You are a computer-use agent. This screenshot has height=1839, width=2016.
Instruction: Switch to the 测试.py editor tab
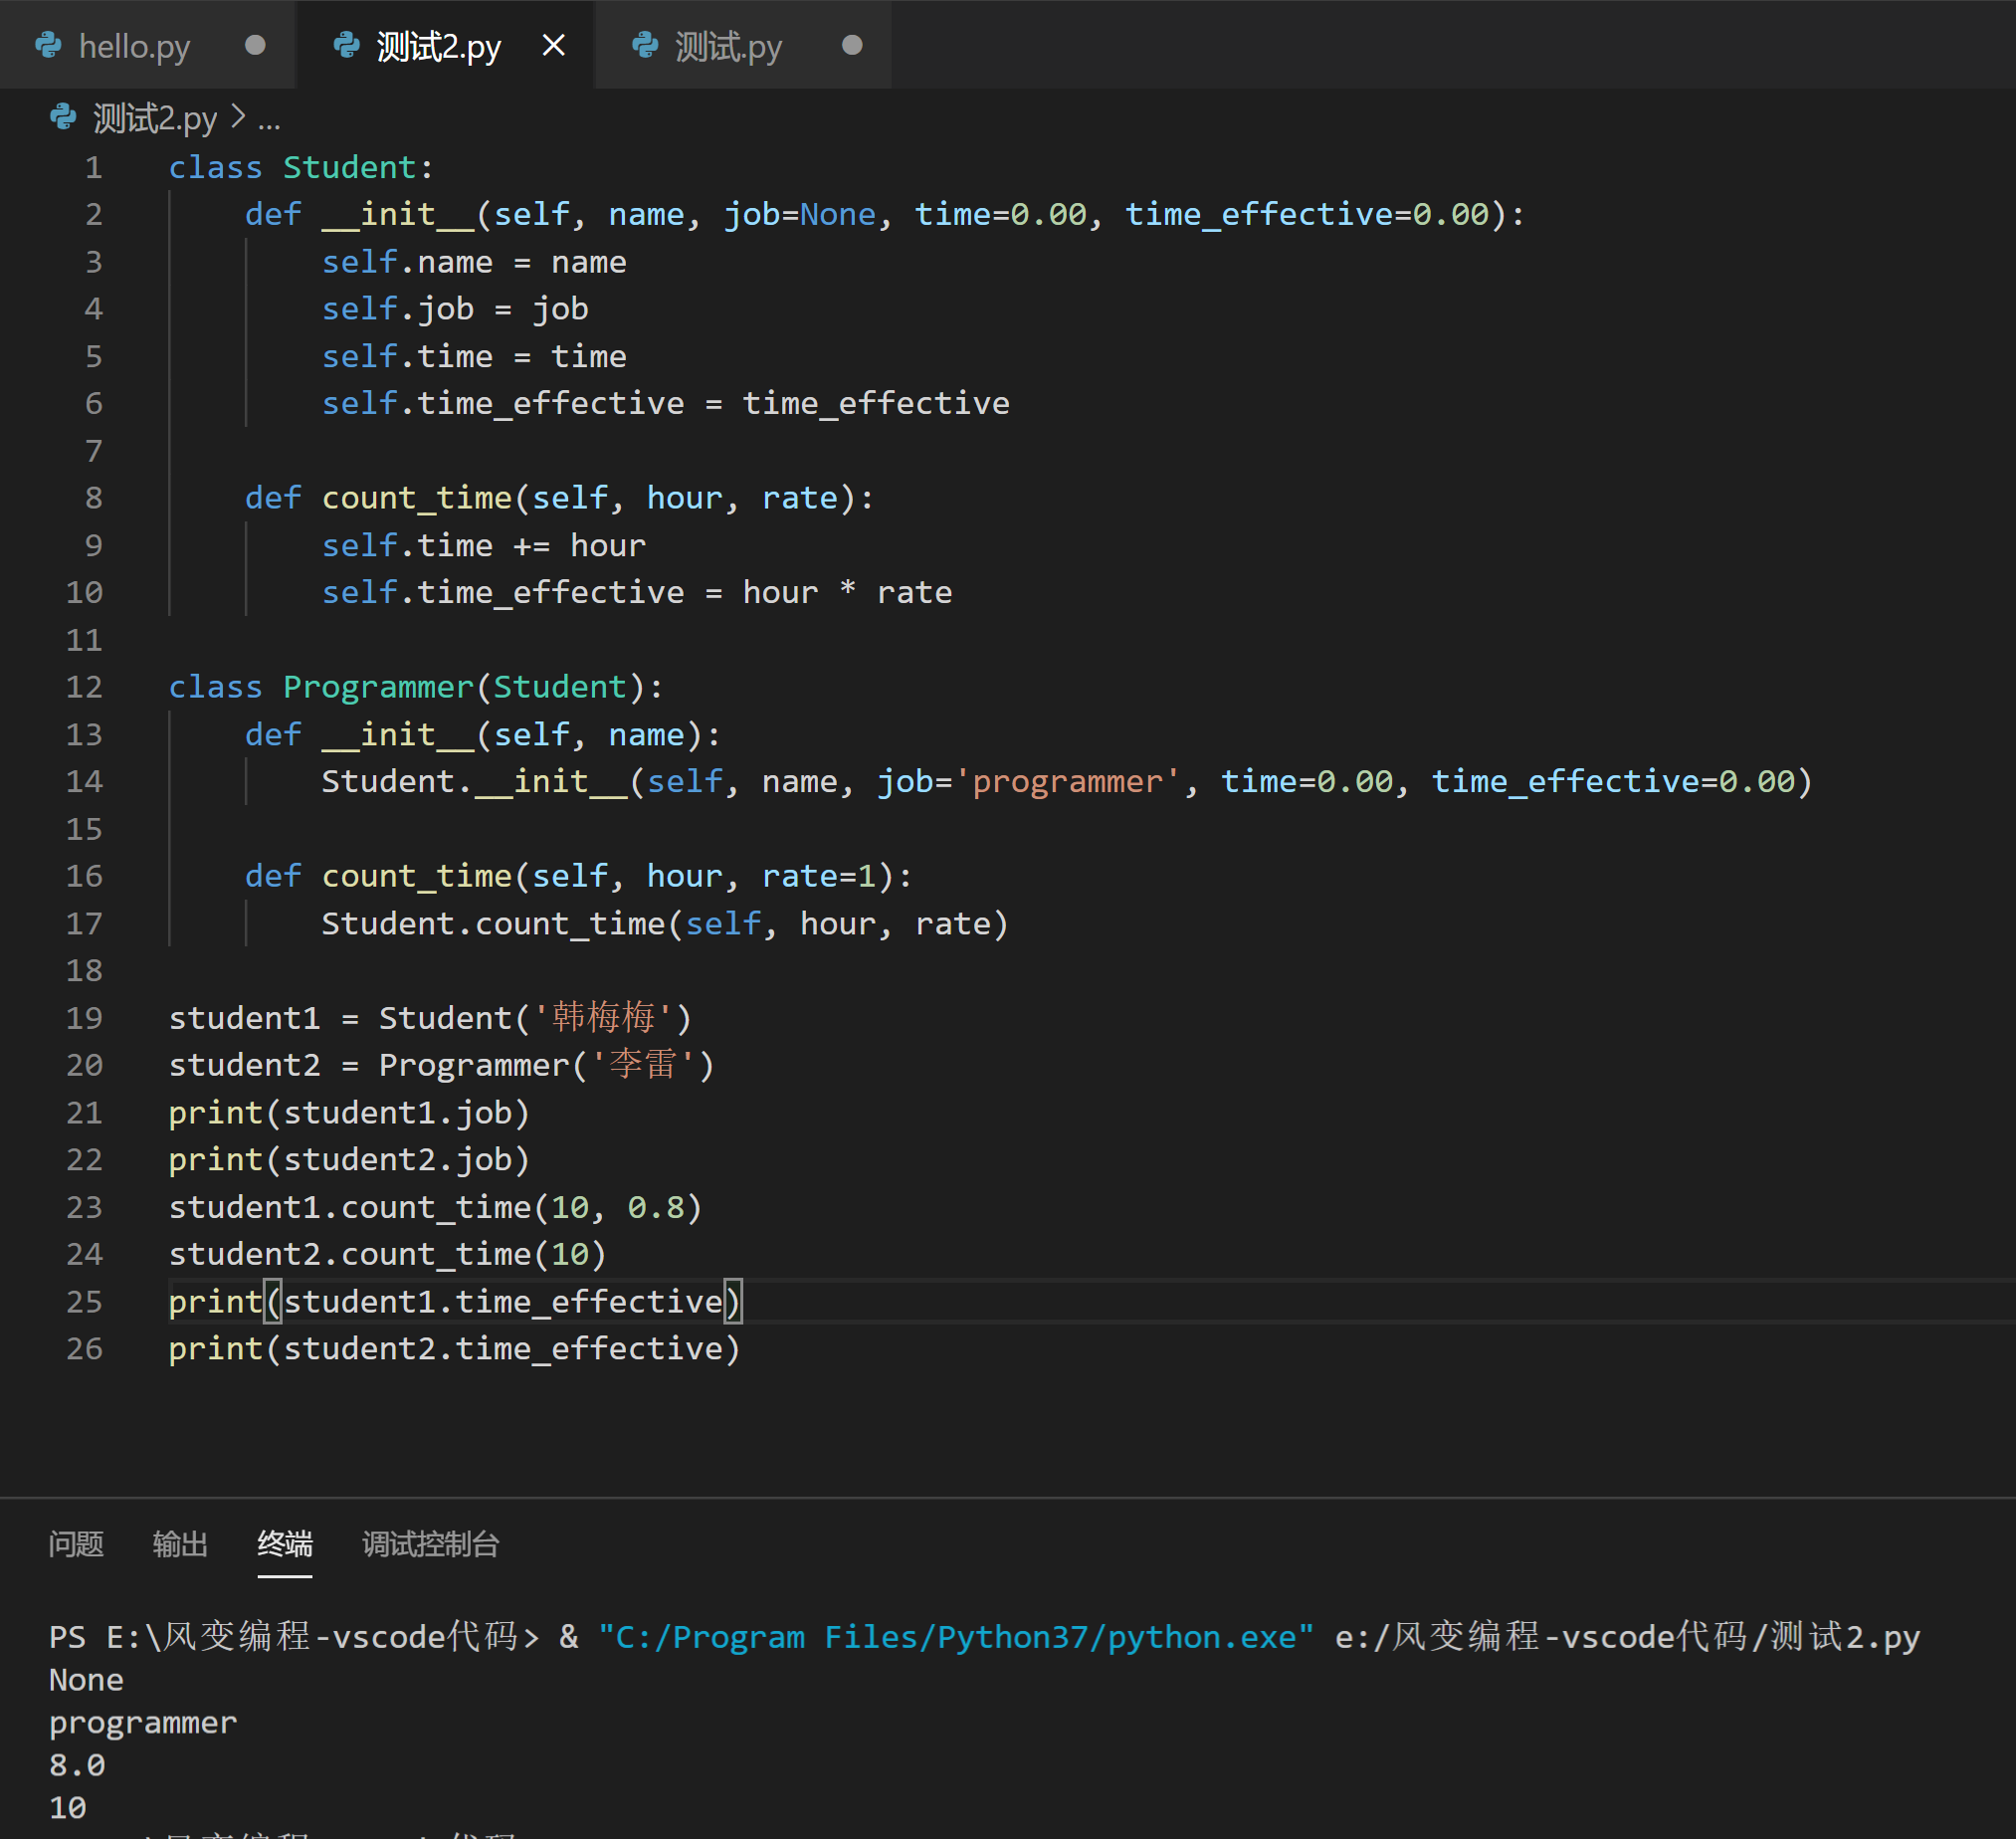(x=743, y=46)
